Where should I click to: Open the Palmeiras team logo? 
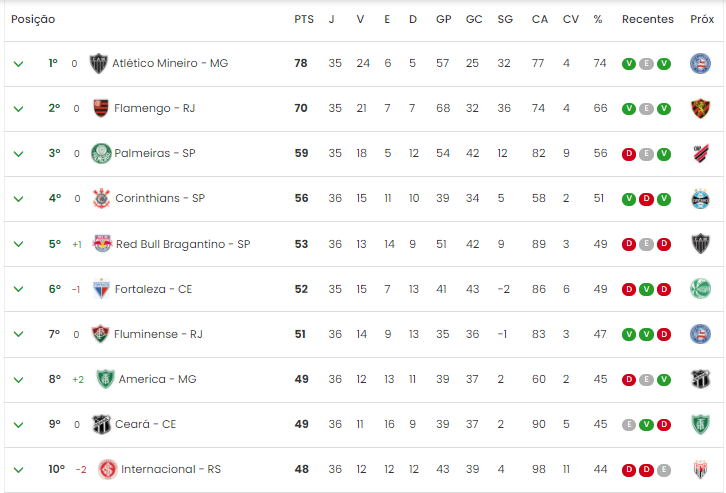pos(101,153)
